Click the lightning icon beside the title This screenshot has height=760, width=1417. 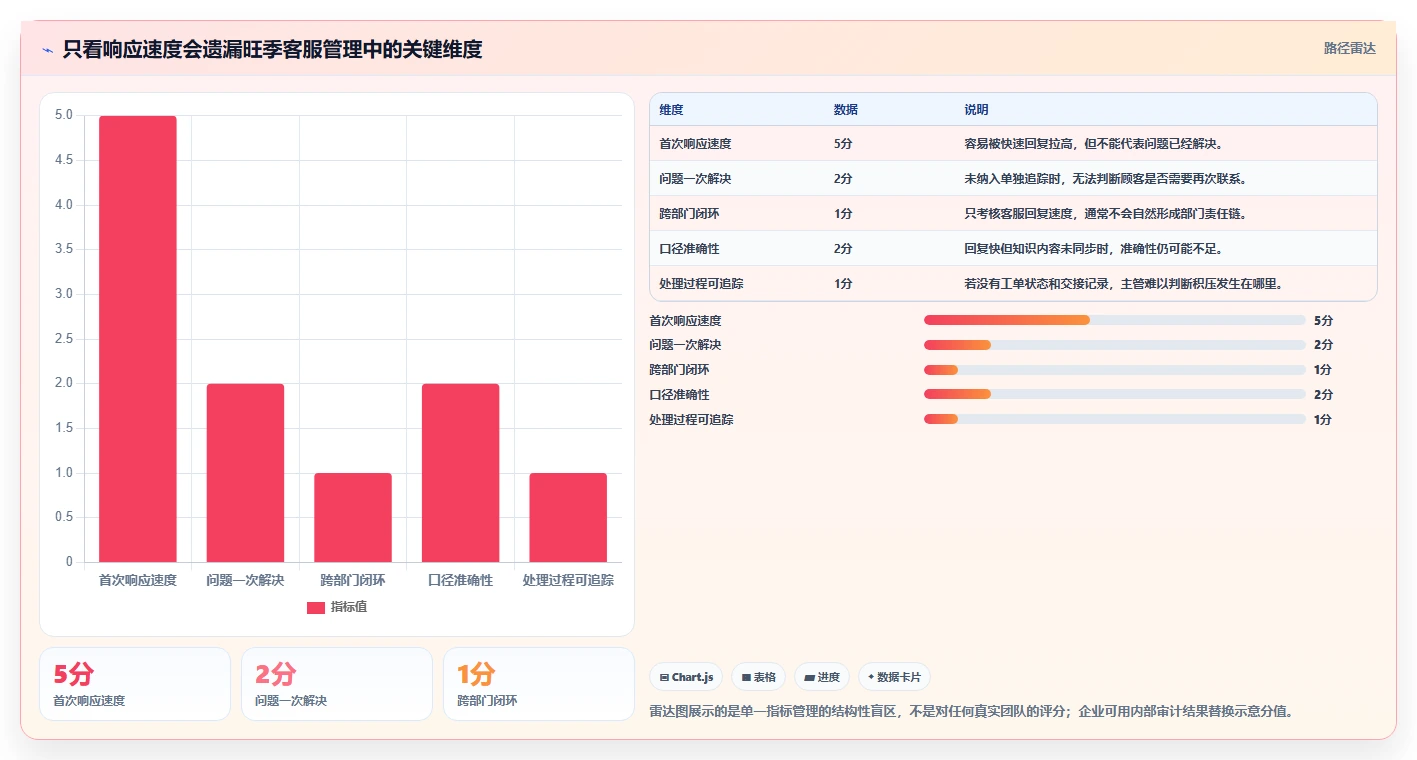point(47,50)
